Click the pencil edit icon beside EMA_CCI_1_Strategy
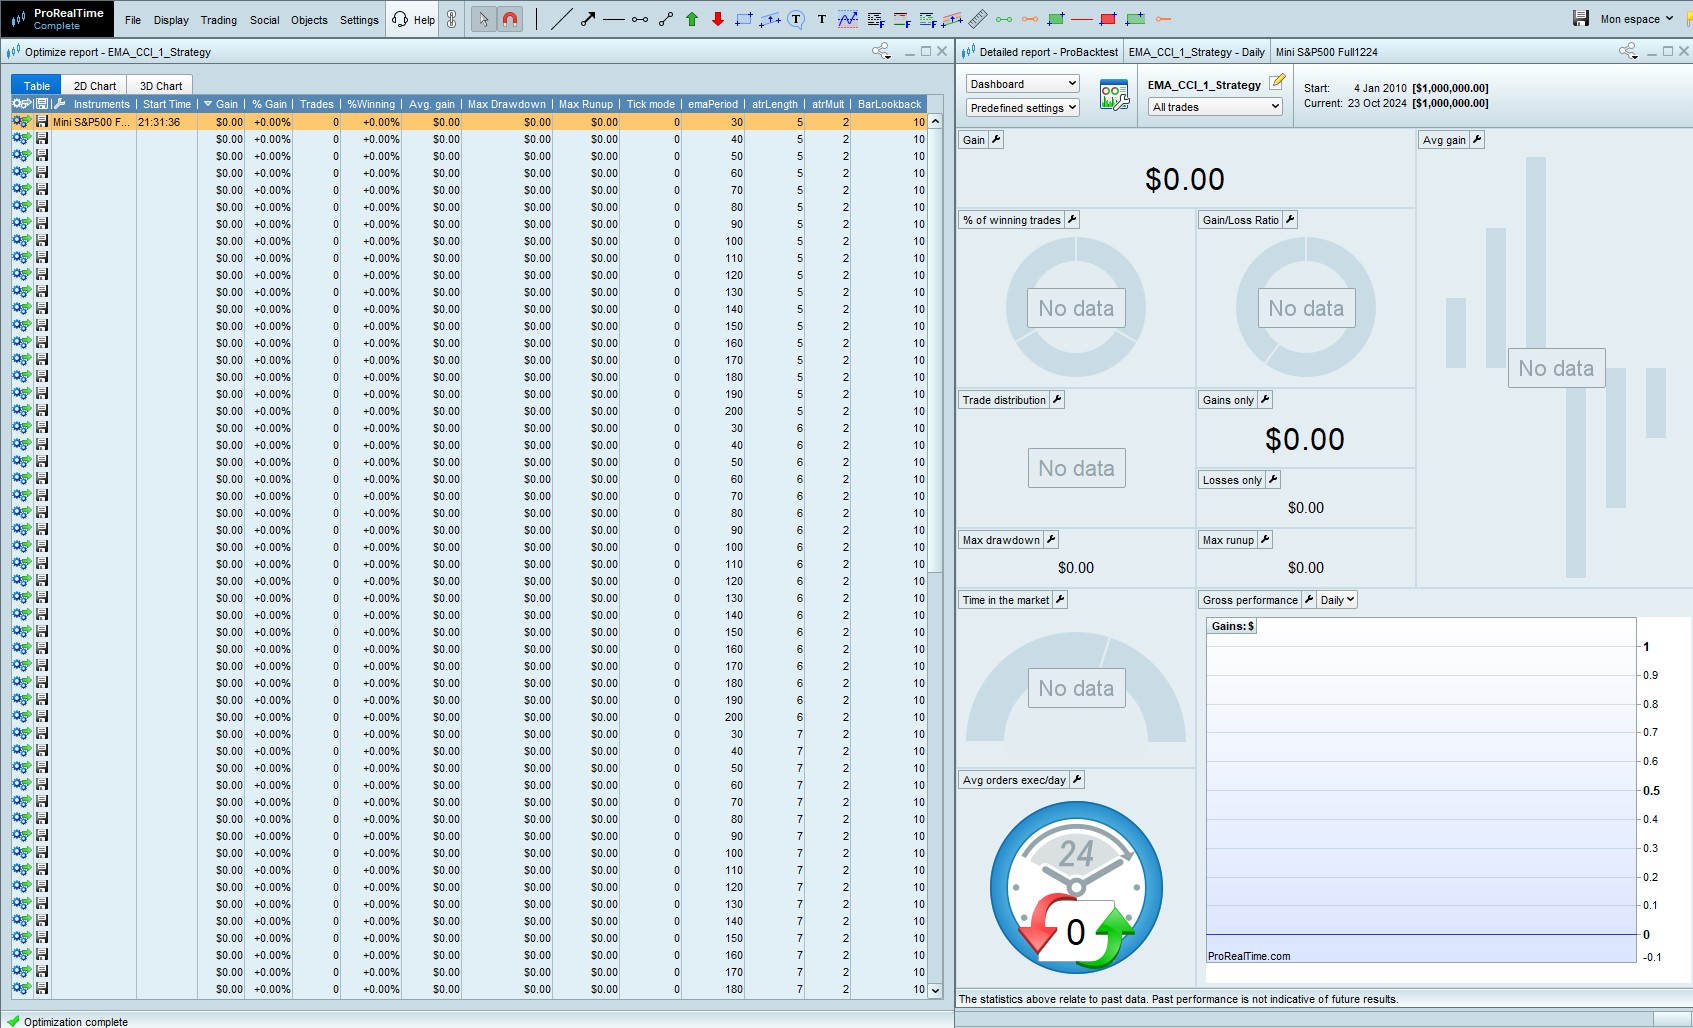This screenshot has height=1028, width=1693. click(x=1277, y=83)
